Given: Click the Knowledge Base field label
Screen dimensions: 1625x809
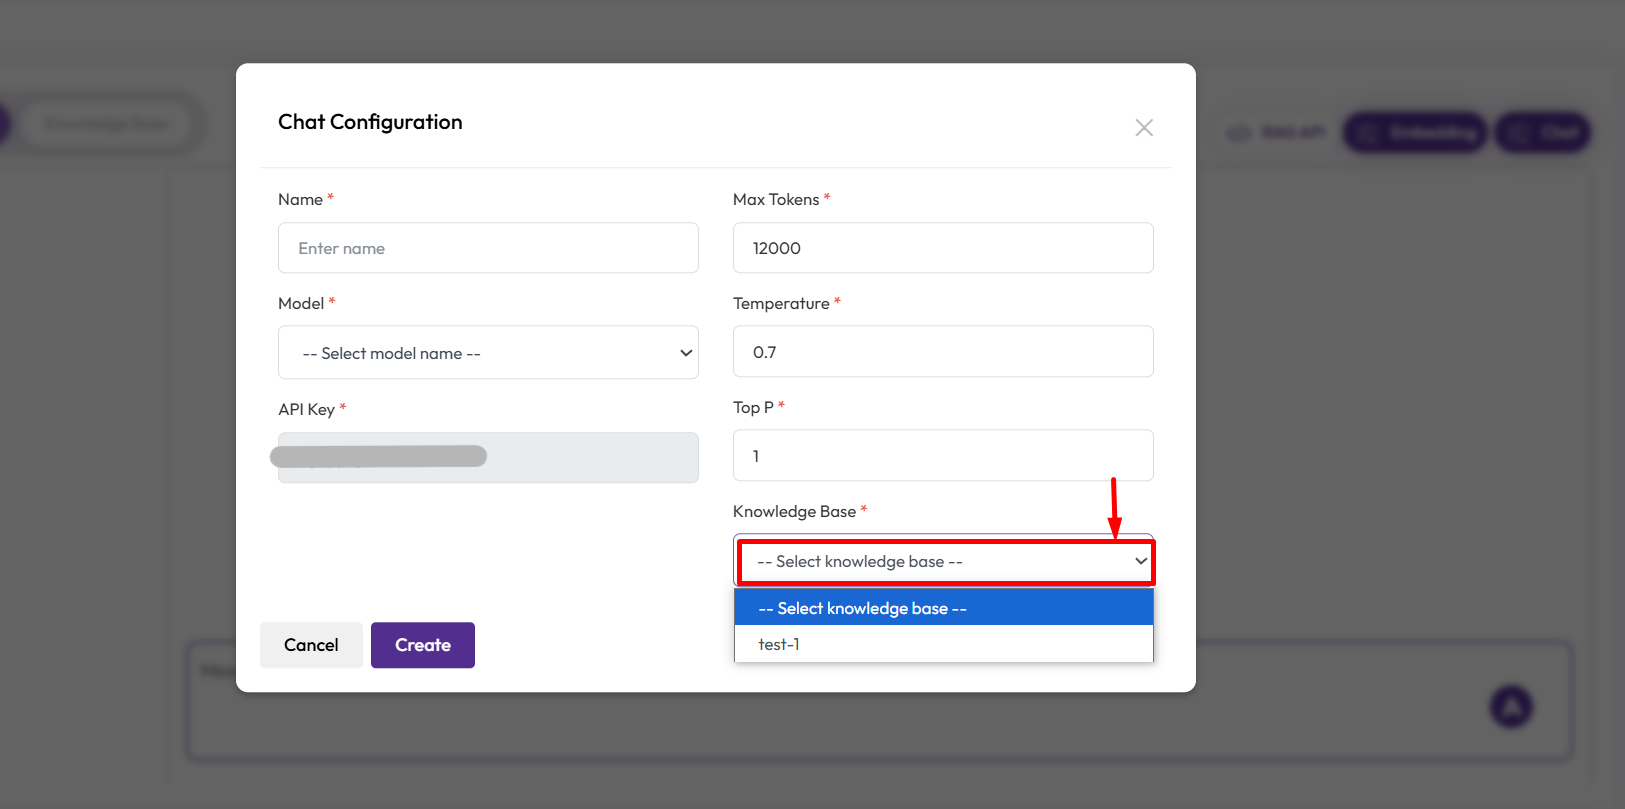Looking at the screenshot, I should (x=794, y=512).
